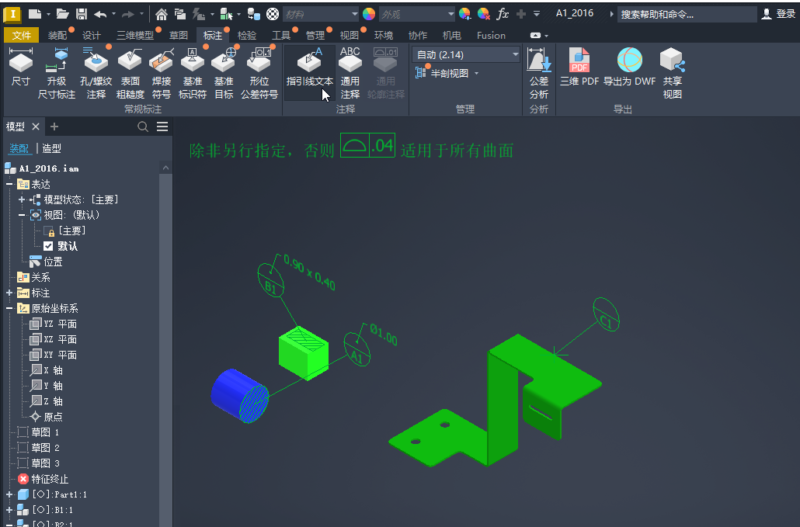Open the 文件 file menu
This screenshot has height=527, width=800.
click(x=21, y=35)
